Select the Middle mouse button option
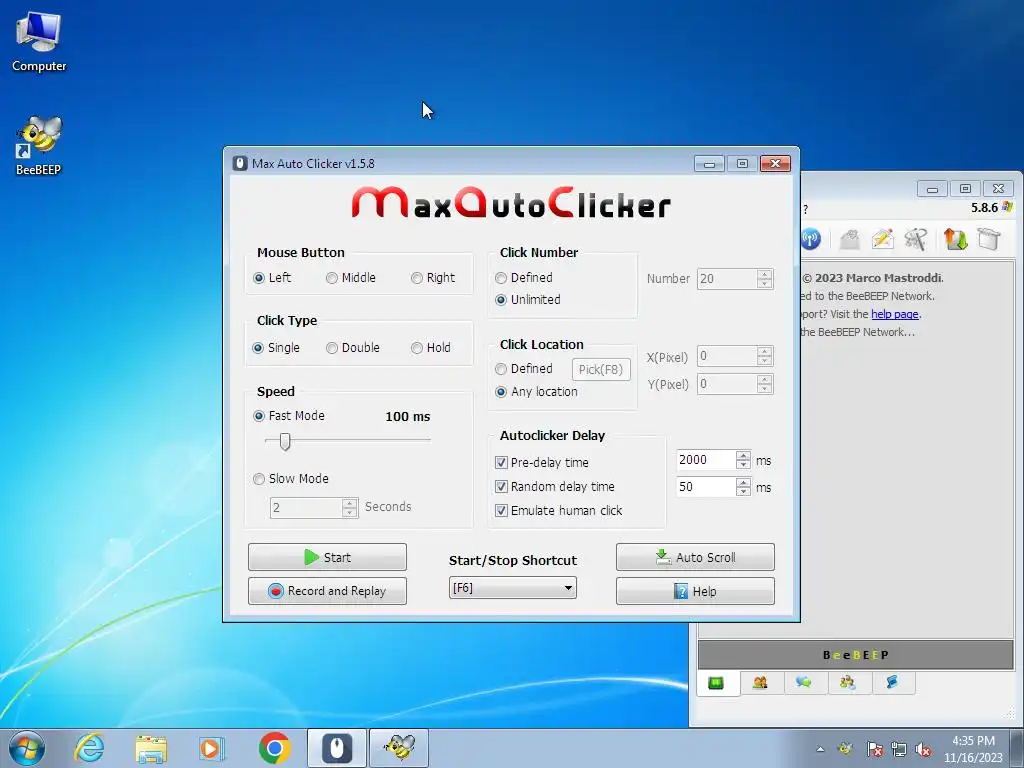The width and height of the screenshot is (1024, 768). tap(351, 278)
